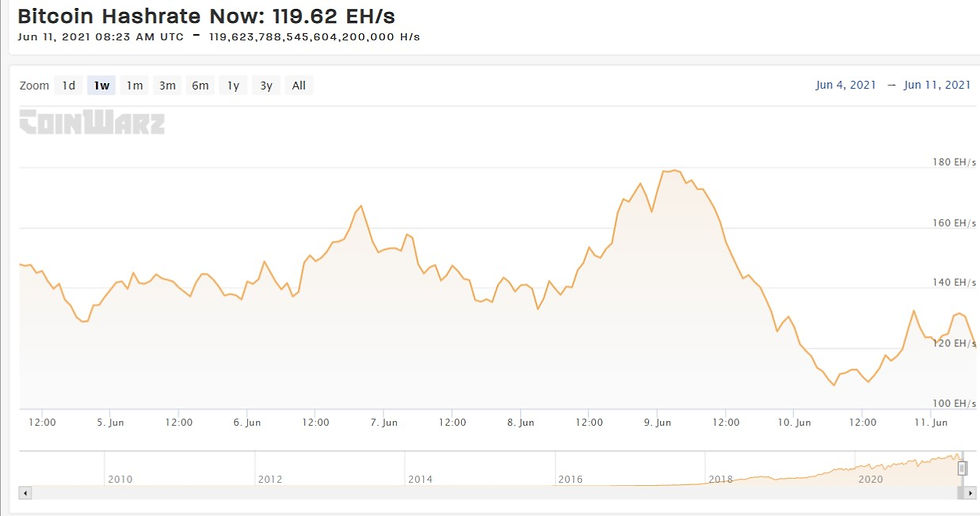Click the 180 EH/s axis label
This screenshot has width=980, height=516.
coord(954,162)
